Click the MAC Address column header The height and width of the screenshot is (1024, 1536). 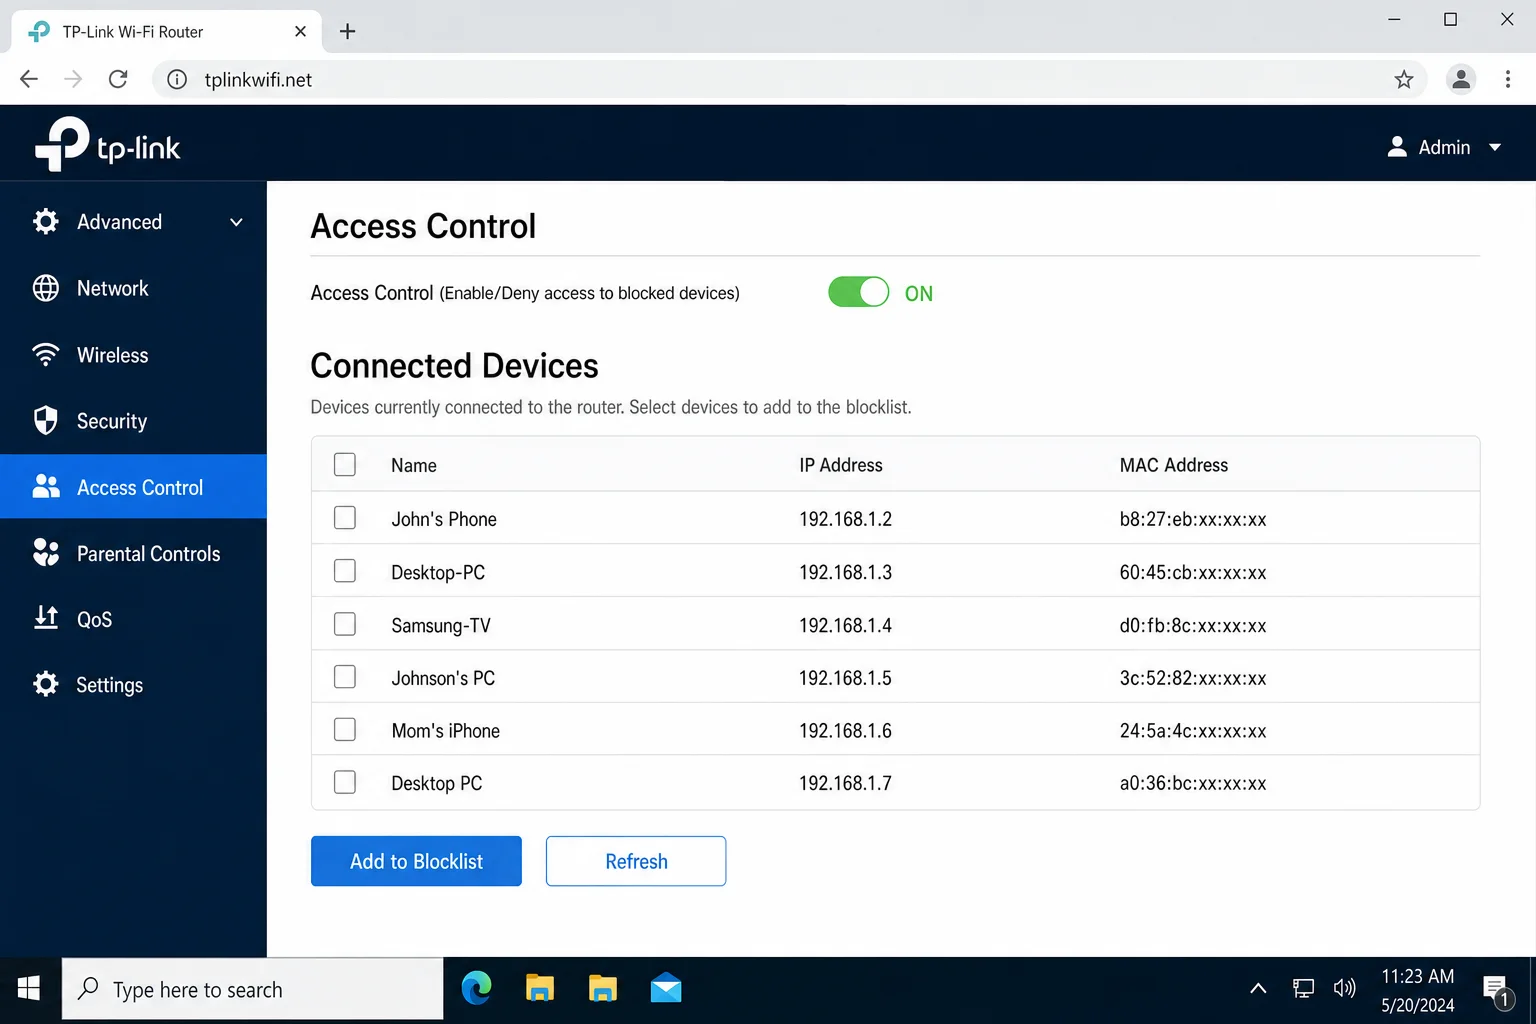pos(1174,465)
